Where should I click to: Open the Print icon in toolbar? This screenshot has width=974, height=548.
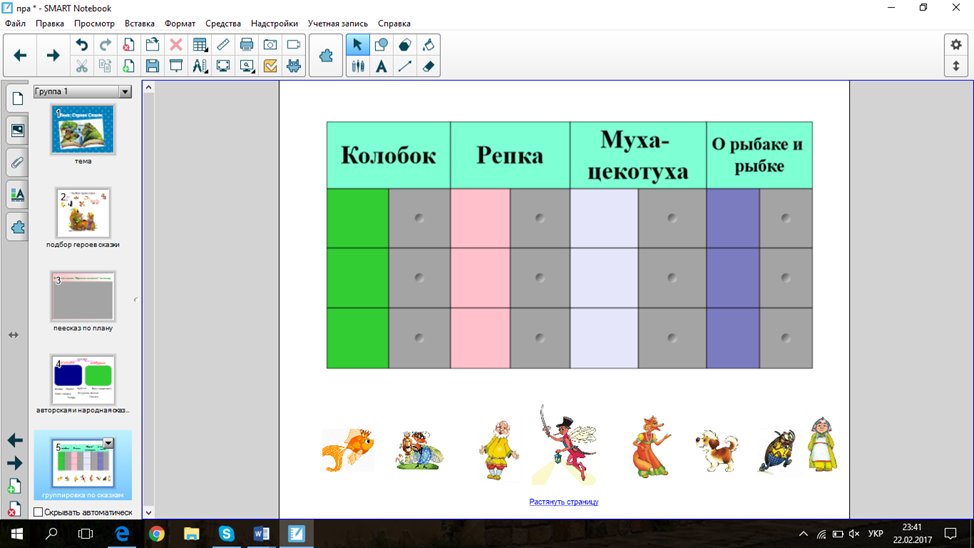[246, 45]
